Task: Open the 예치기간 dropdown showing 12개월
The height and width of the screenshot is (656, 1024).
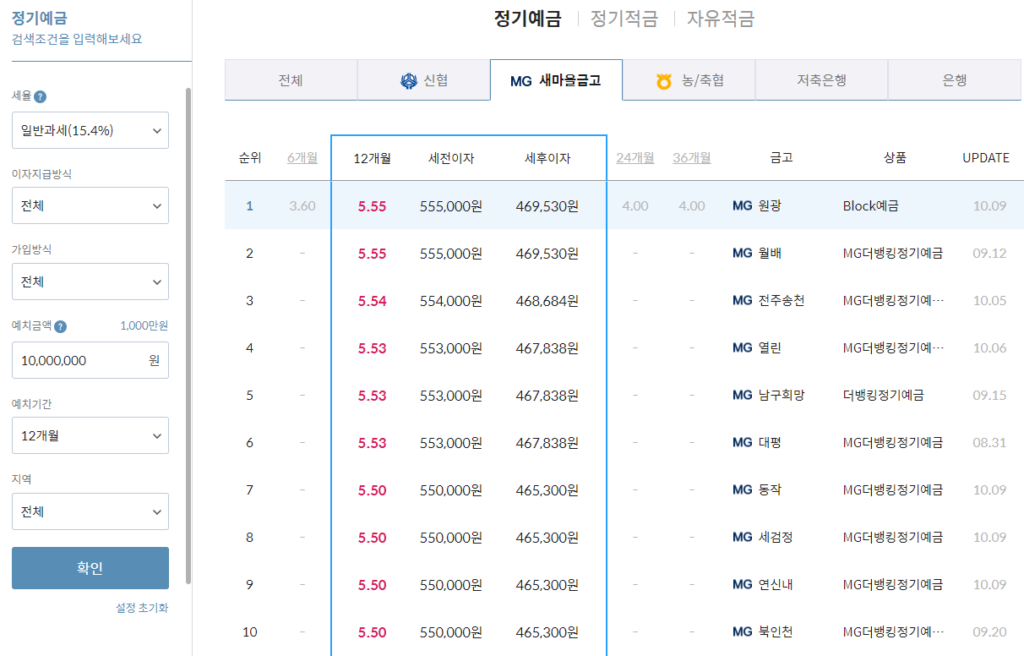Action: pyautogui.click(x=90, y=435)
